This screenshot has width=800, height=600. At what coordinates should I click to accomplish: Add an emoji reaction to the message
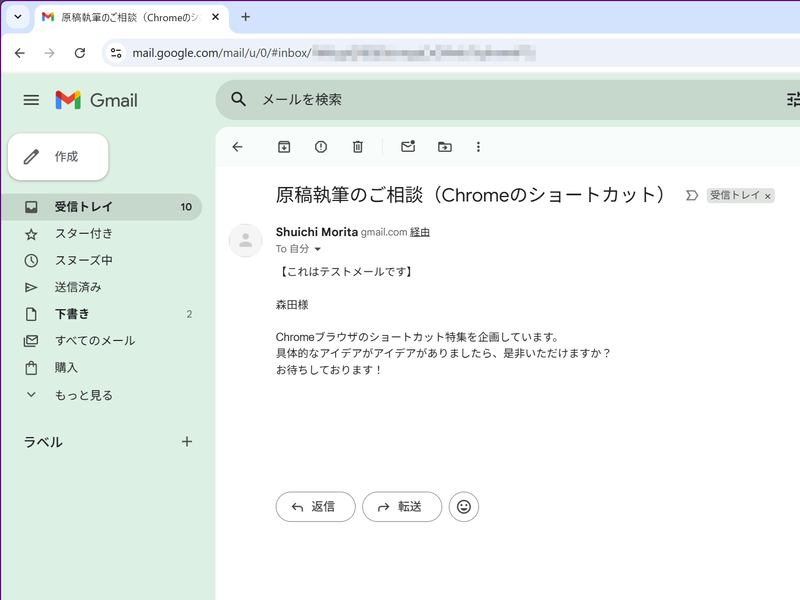pos(463,507)
